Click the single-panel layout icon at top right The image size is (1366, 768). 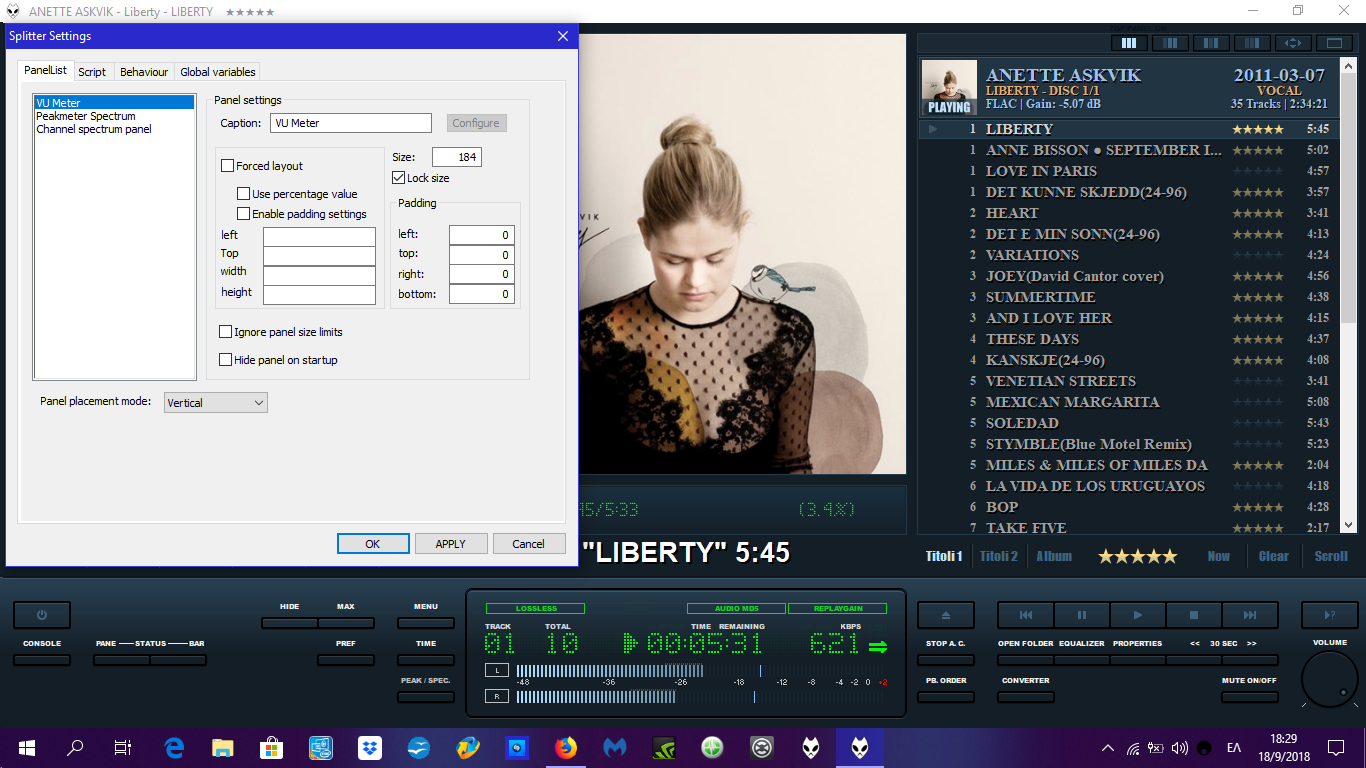[x=1334, y=43]
